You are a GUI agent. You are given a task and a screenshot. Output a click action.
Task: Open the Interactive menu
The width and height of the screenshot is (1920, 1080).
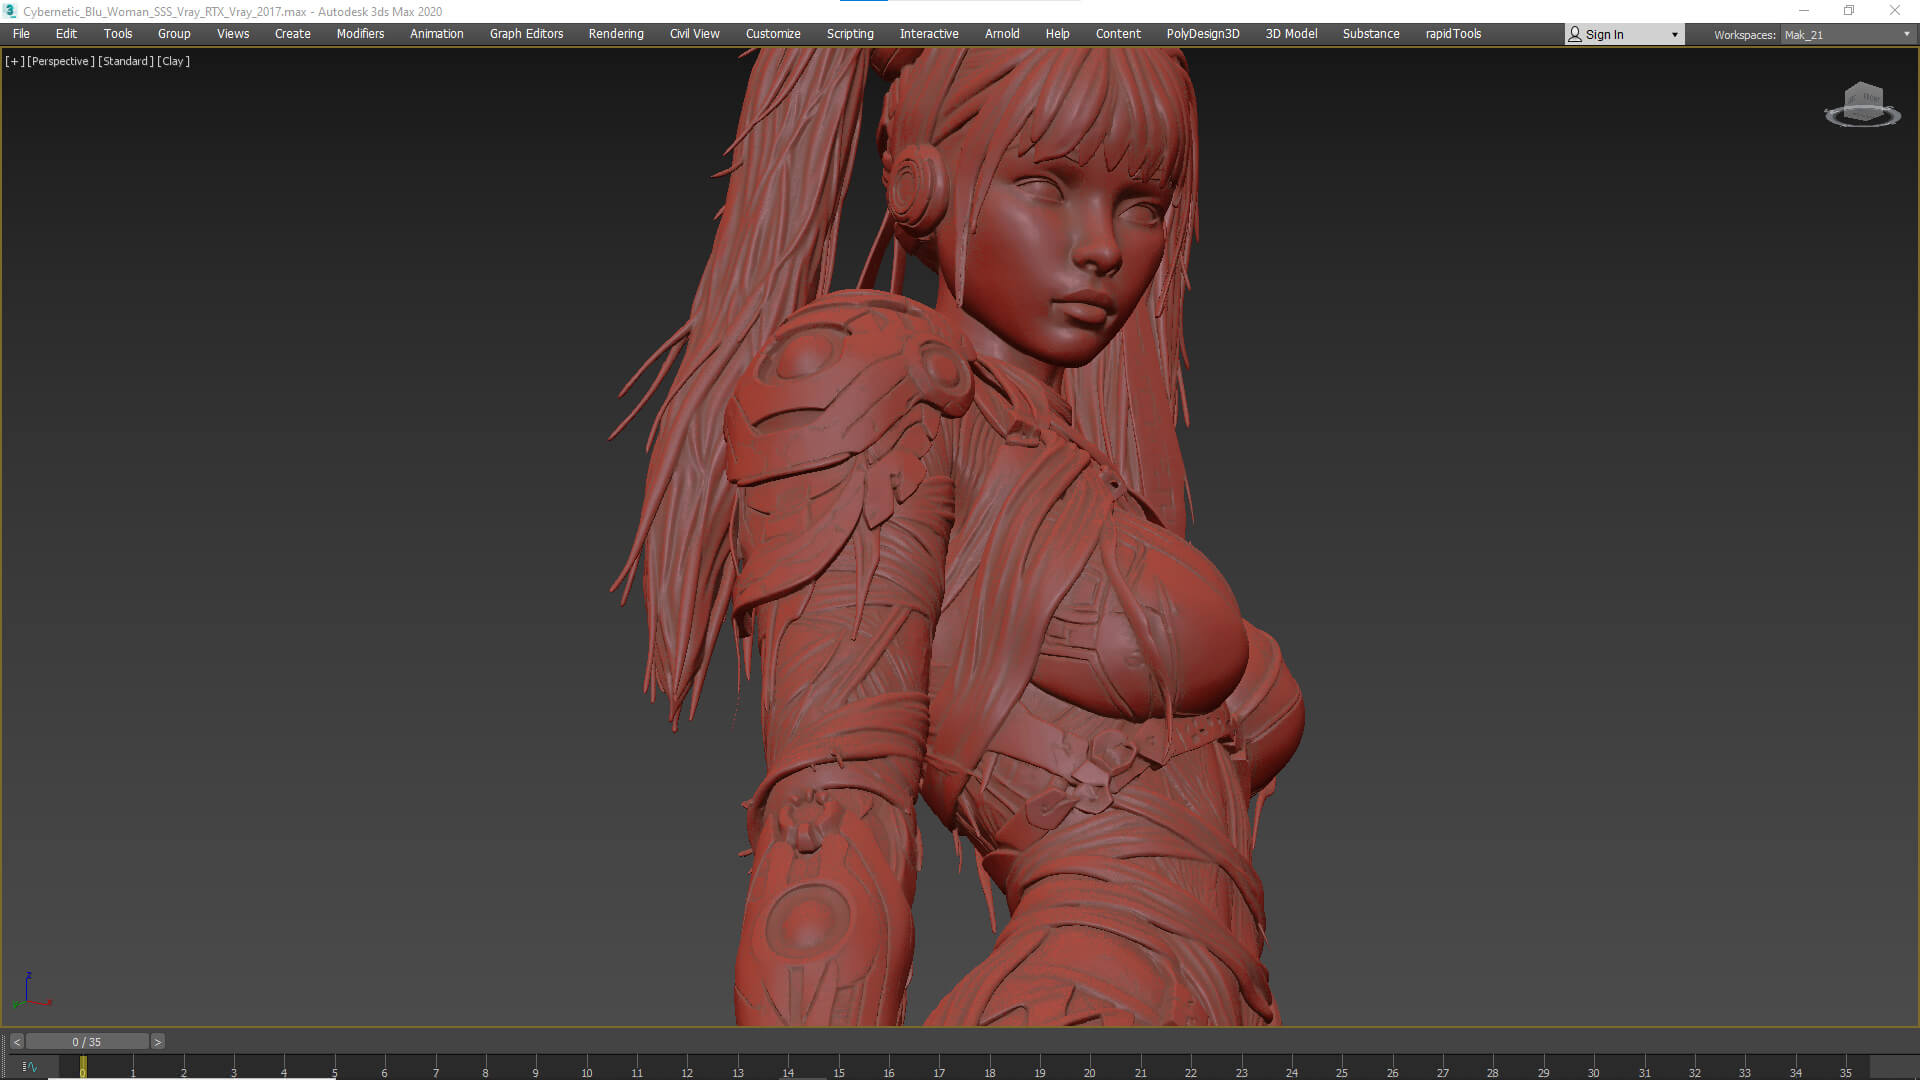(x=929, y=34)
